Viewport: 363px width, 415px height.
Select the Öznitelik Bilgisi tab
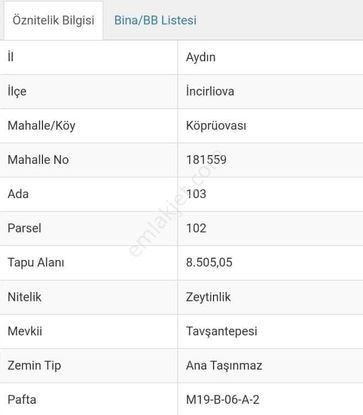pyautogui.click(x=53, y=20)
